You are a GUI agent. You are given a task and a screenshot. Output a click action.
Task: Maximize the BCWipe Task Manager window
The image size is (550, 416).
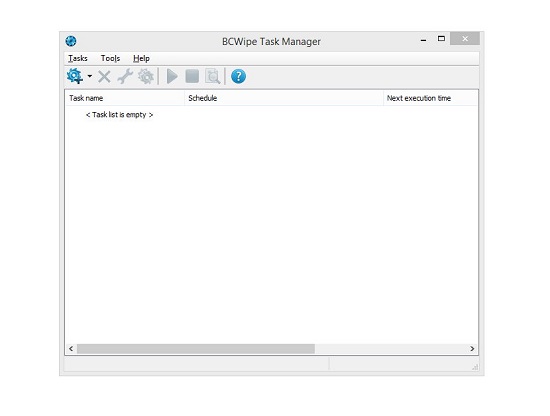click(x=441, y=39)
